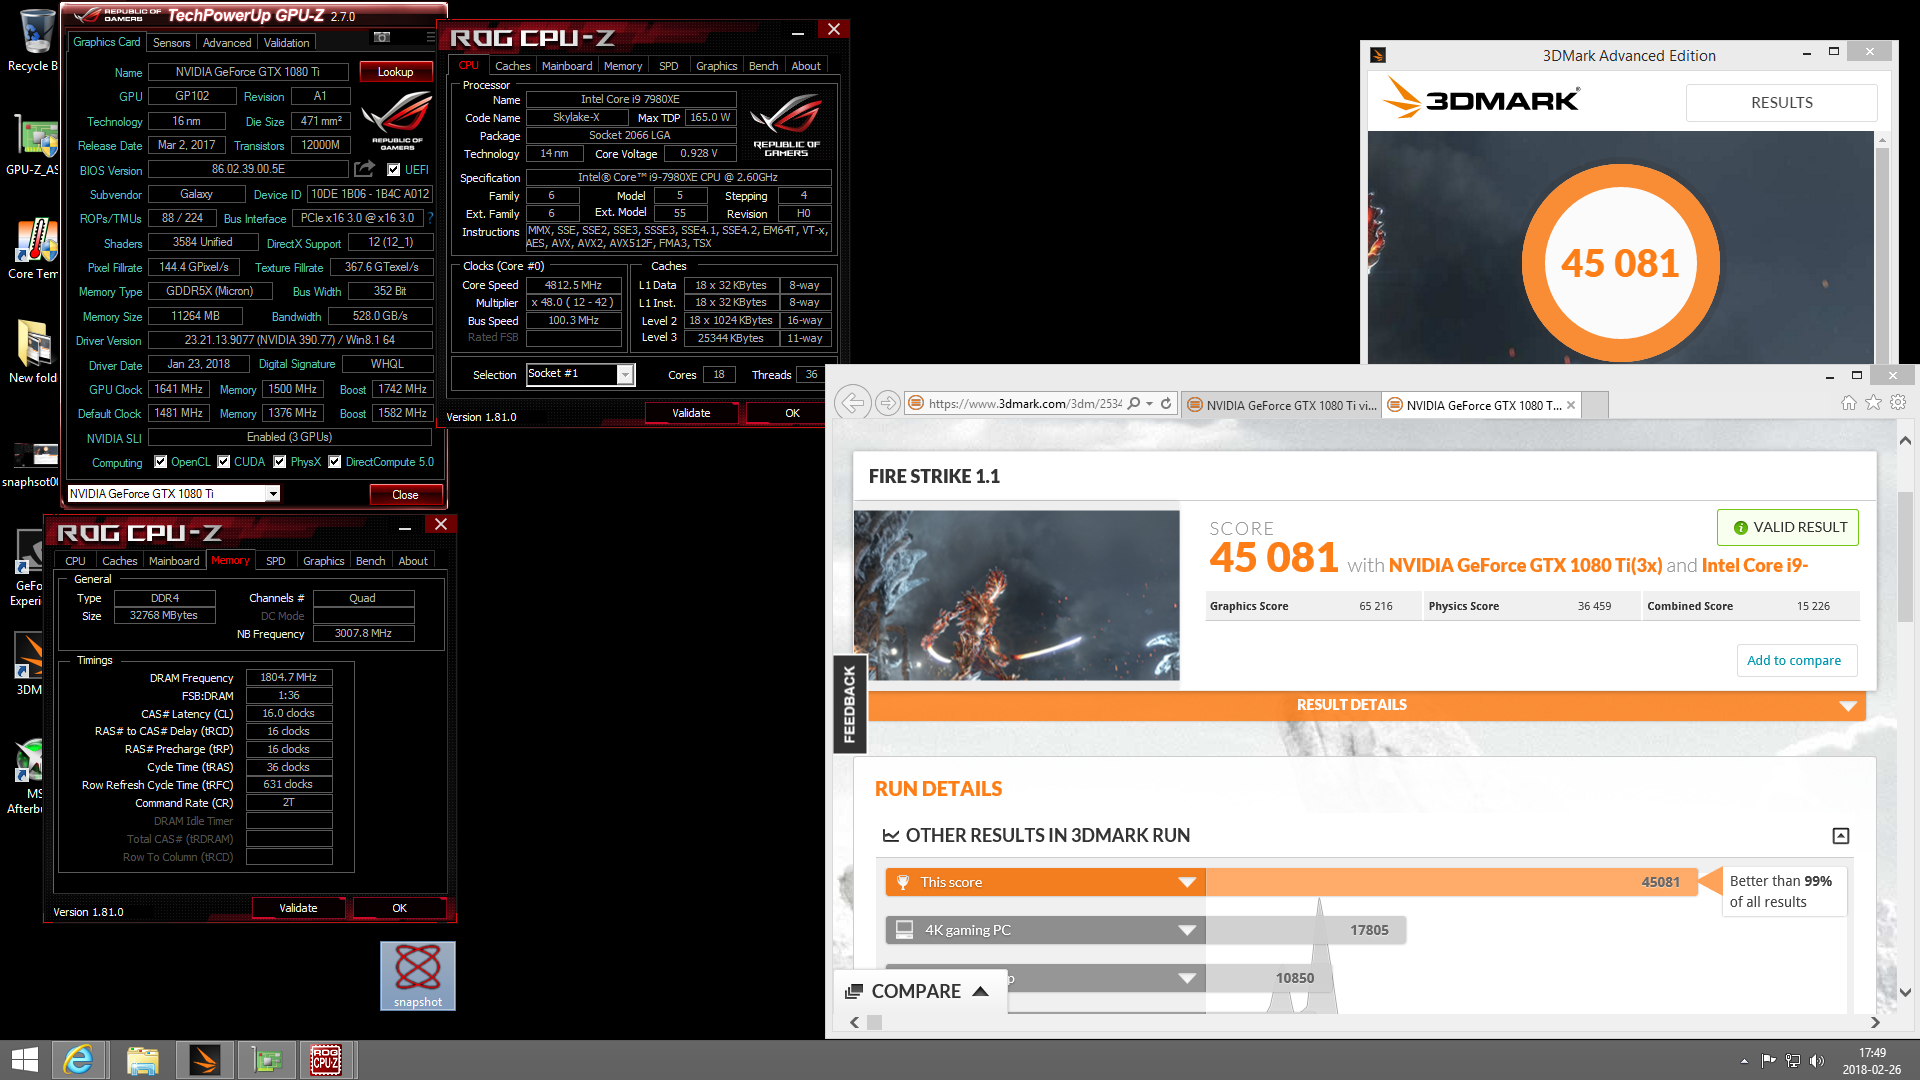Open GPU selection dropdown in GPU-Z

(272, 494)
